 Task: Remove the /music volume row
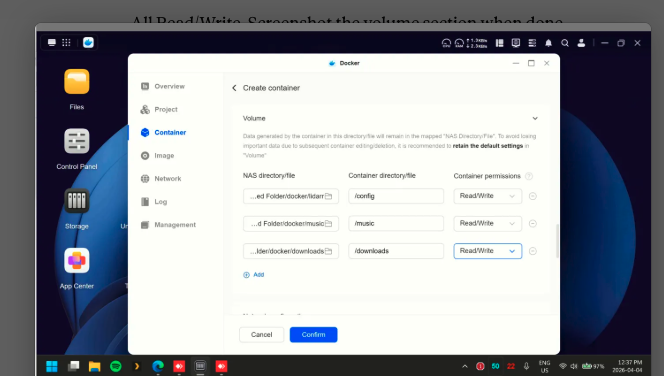533,224
